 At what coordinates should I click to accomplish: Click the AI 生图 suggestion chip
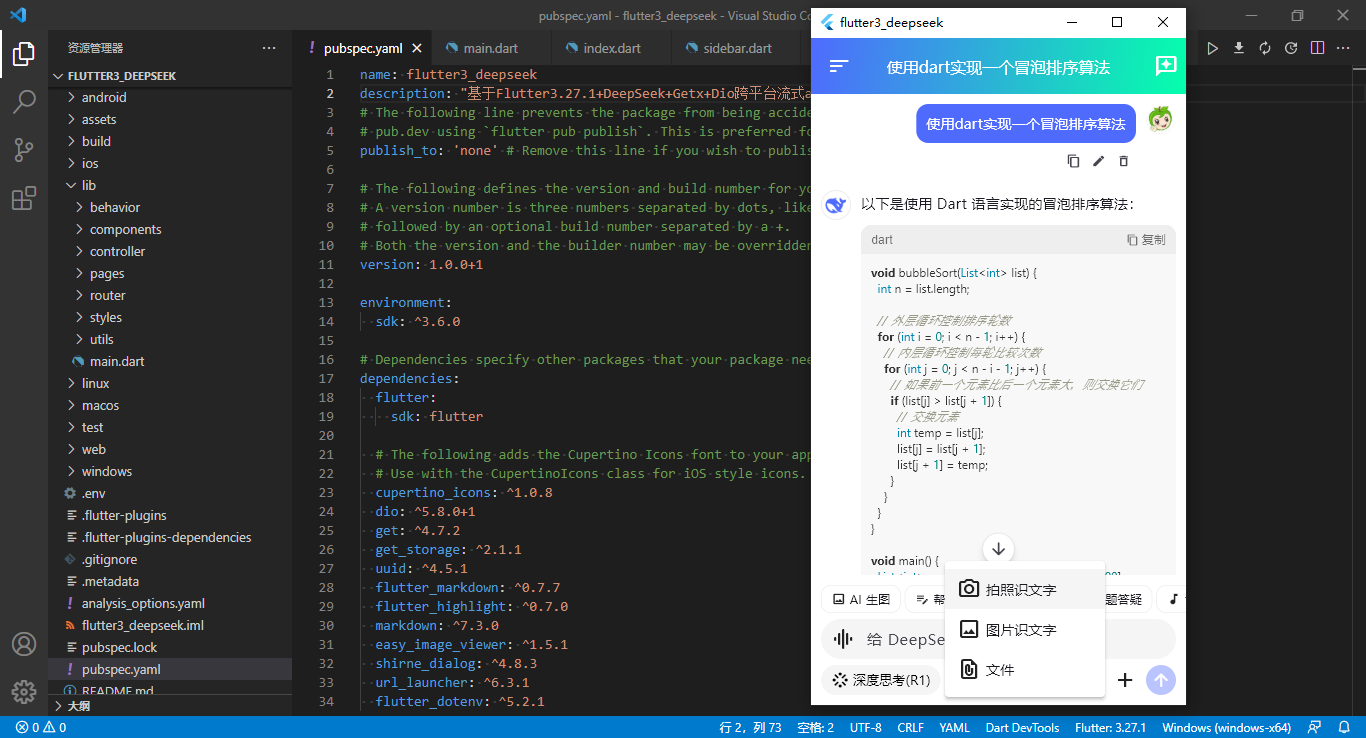tap(860, 600)
